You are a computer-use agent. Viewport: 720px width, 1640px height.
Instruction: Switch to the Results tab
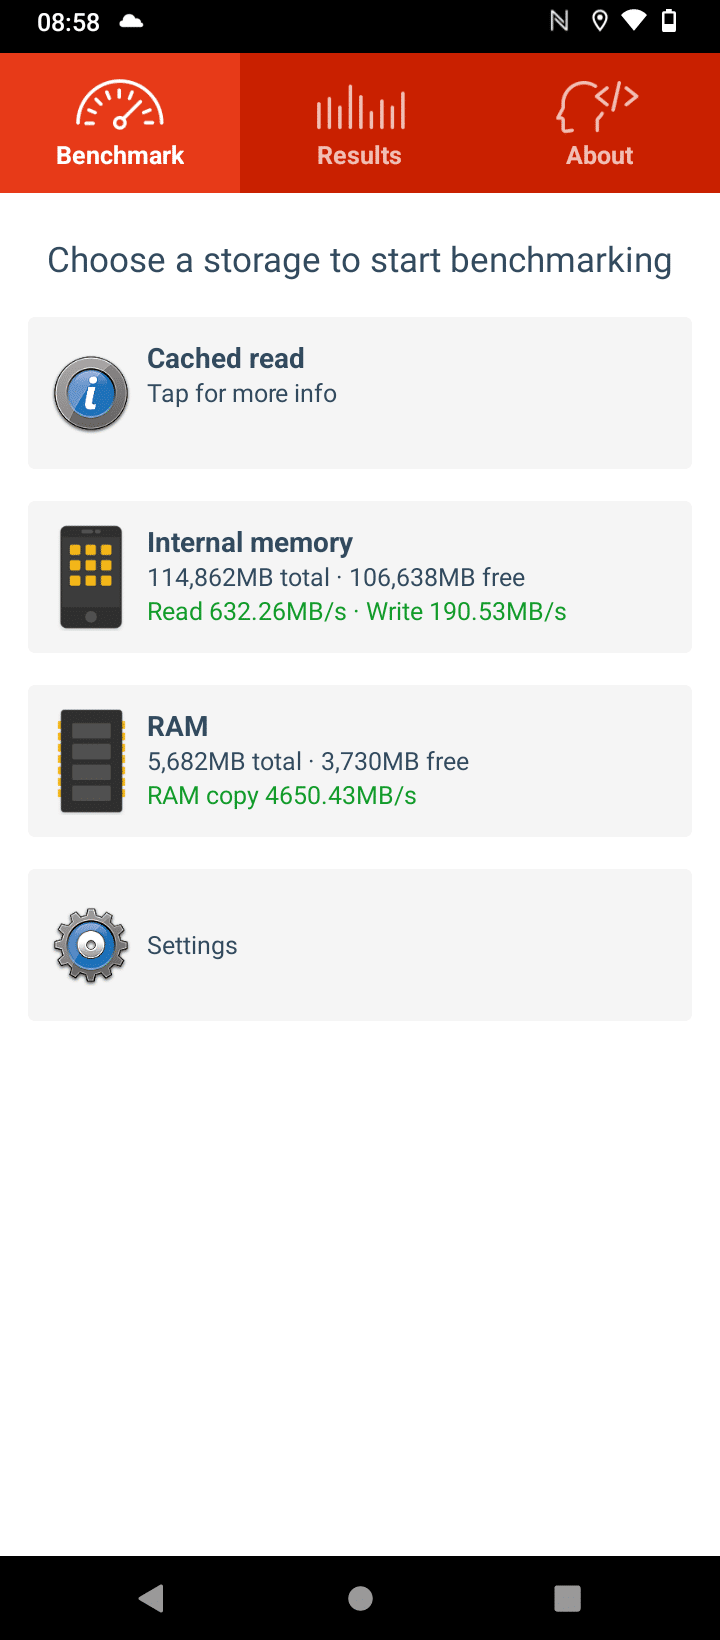point(360,123)
